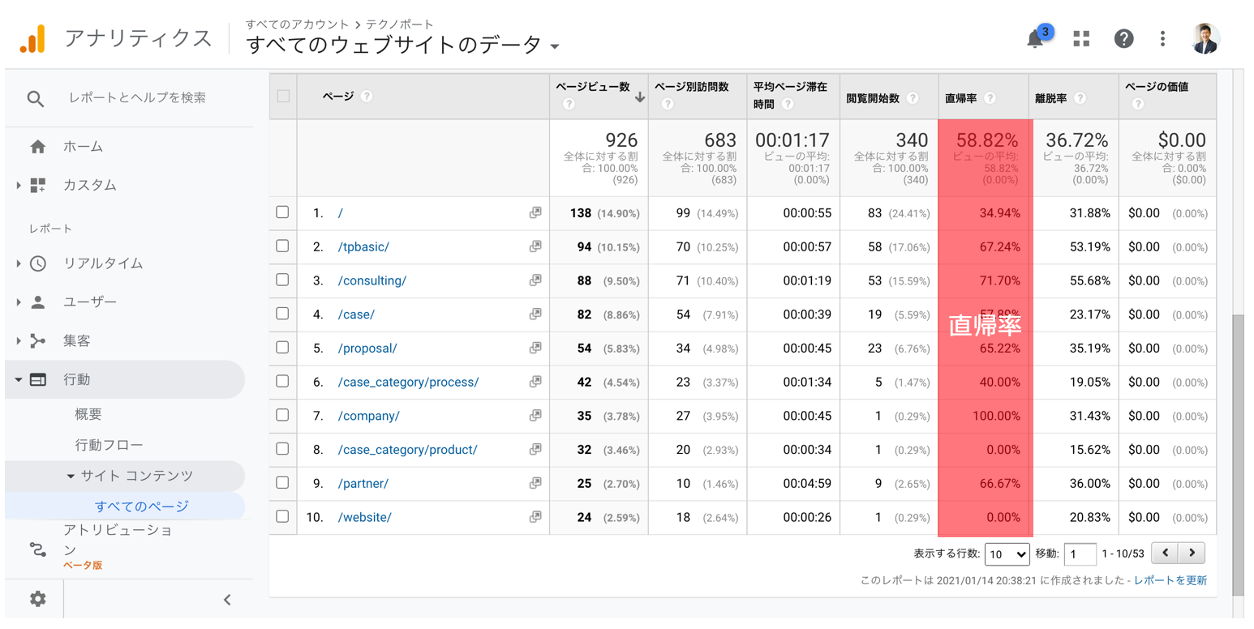Click the レポートとヘルプを検索 search field
The image size is (1254, 629).
point(137,98)
